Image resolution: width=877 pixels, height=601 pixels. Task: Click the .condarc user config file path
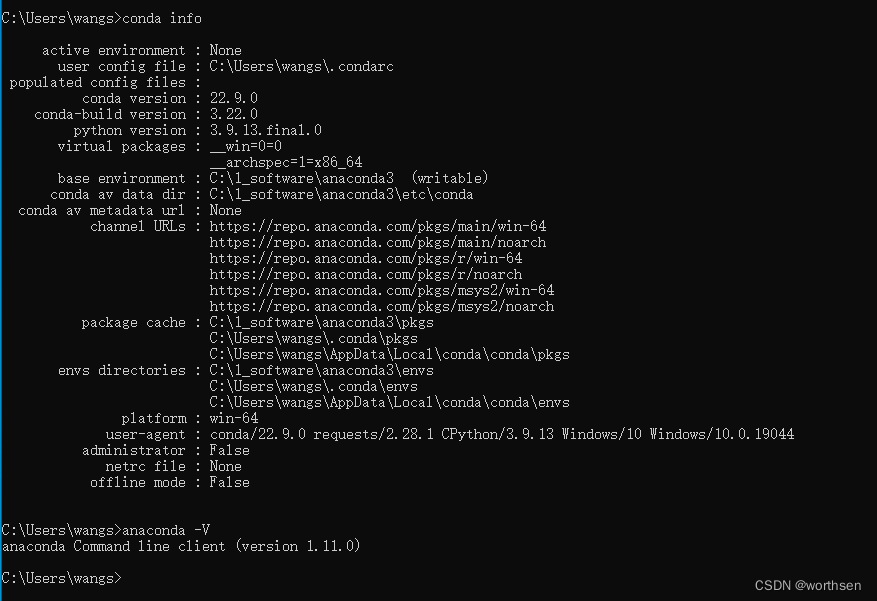(x=301, y=67)
